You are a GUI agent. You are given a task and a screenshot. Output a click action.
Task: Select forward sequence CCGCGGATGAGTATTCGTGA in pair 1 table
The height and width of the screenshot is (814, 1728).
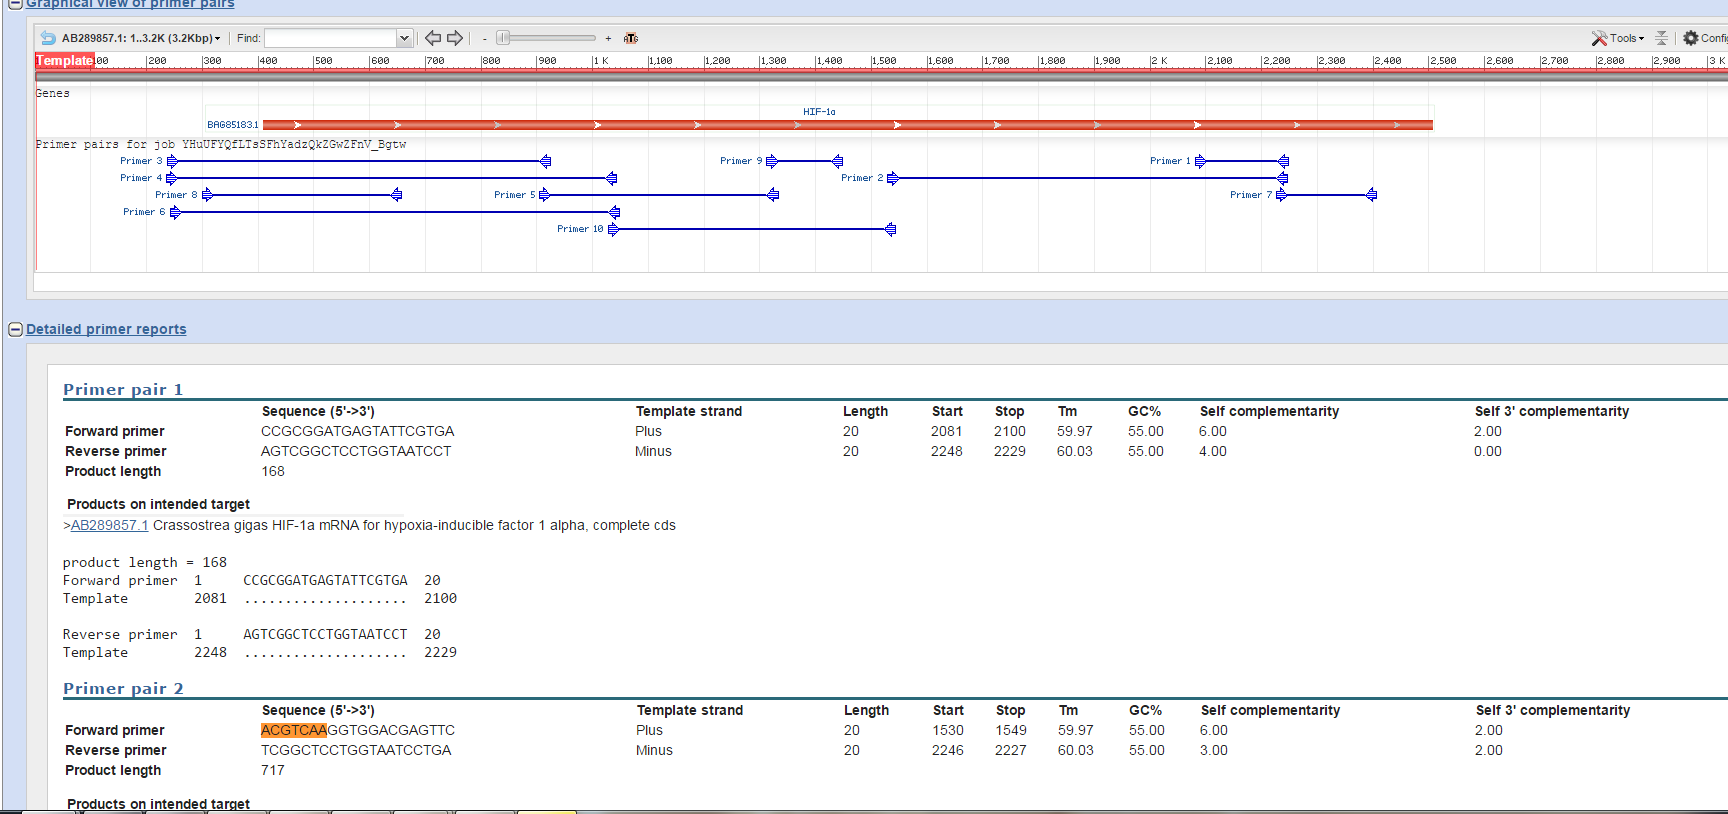[358, 431]
